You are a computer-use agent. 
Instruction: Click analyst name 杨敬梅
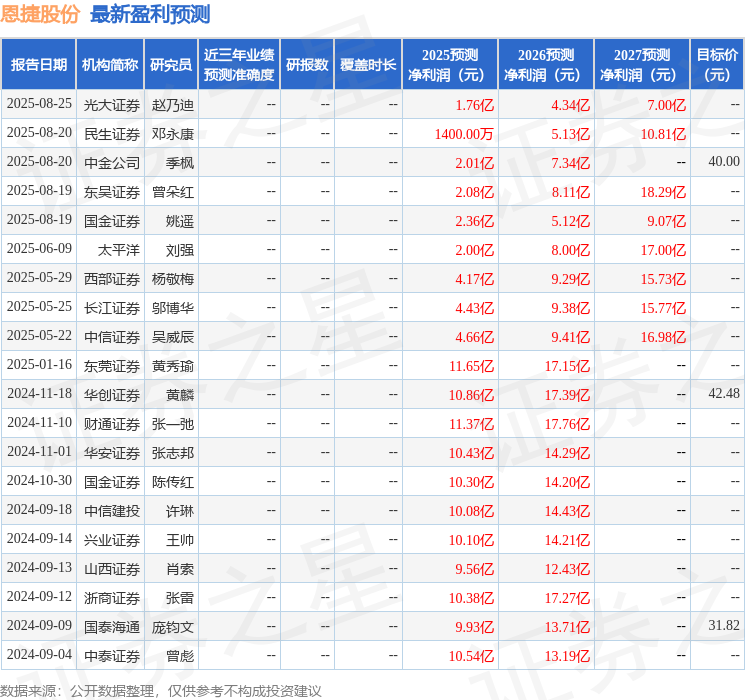click(x=172, y=279)
